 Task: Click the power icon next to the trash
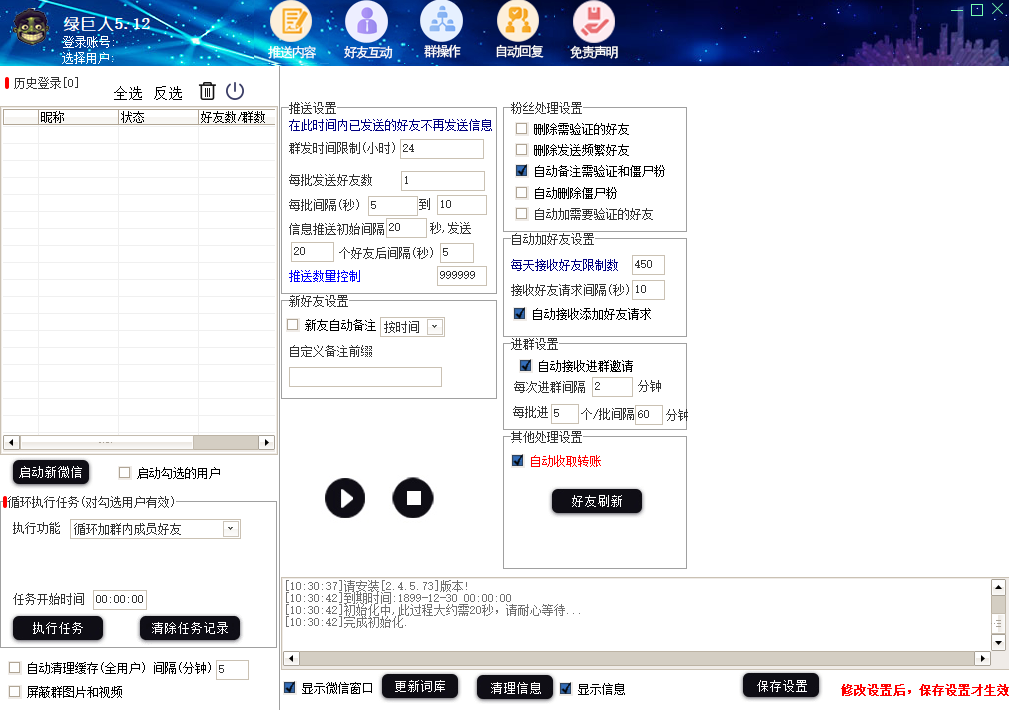tap(234, 91)
